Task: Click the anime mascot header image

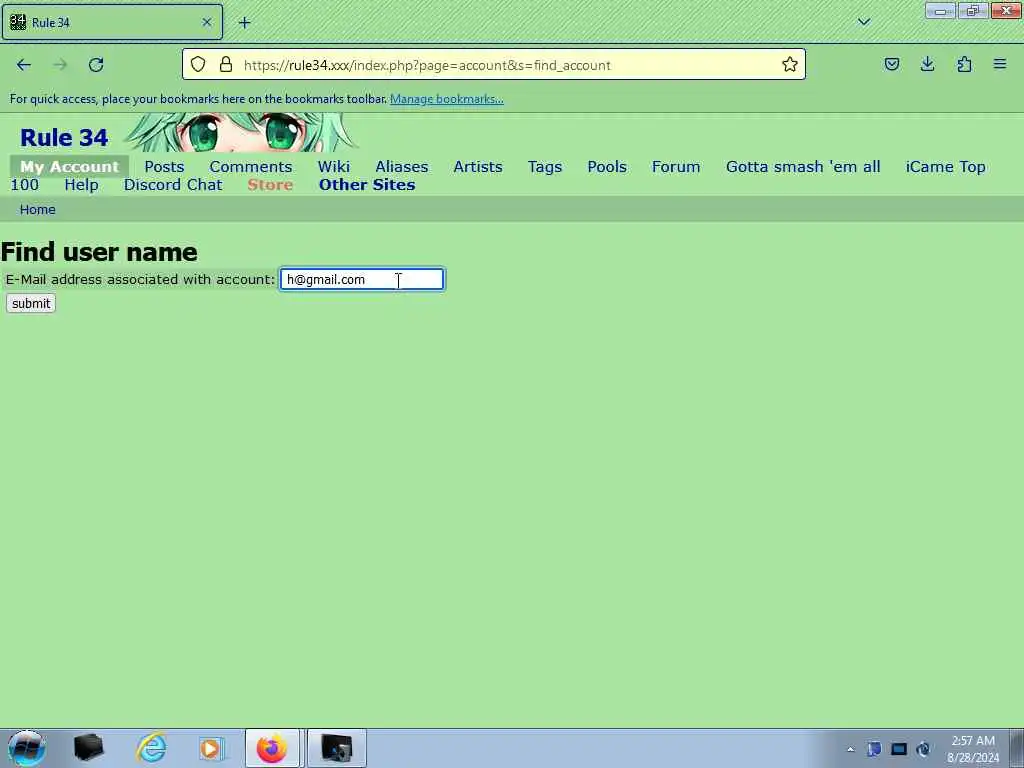Action: pos(240,133)
